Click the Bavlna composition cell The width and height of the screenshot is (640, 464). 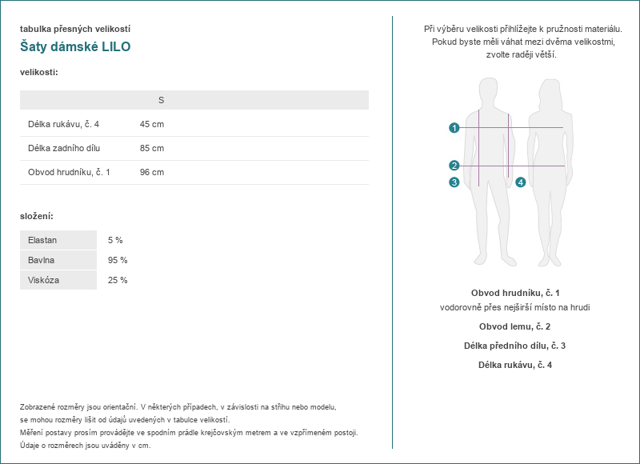click(x=58, y=260)
